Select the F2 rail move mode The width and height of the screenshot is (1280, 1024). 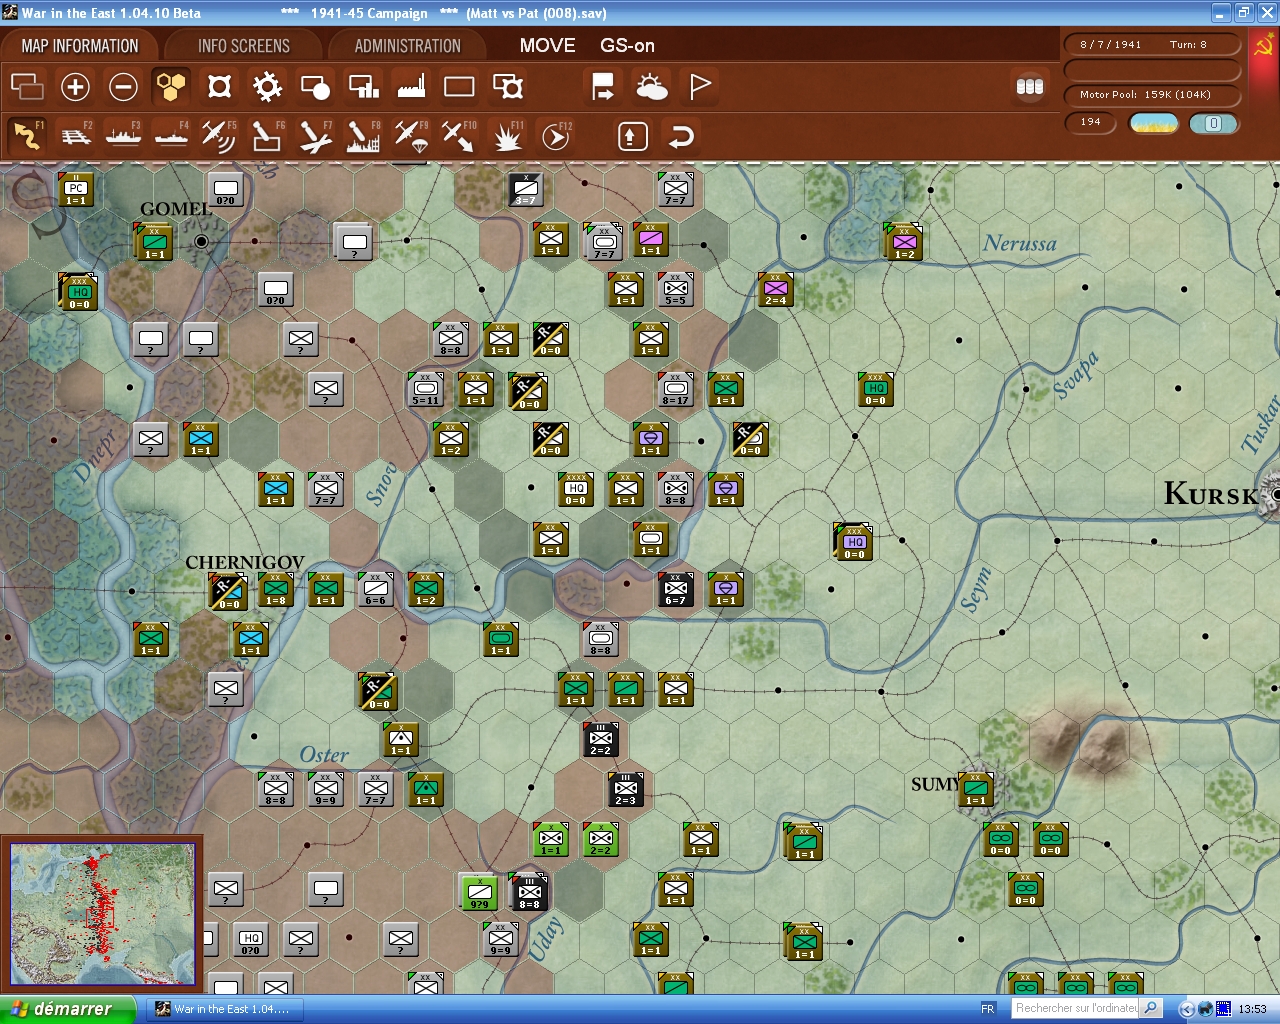click(76, 136)
